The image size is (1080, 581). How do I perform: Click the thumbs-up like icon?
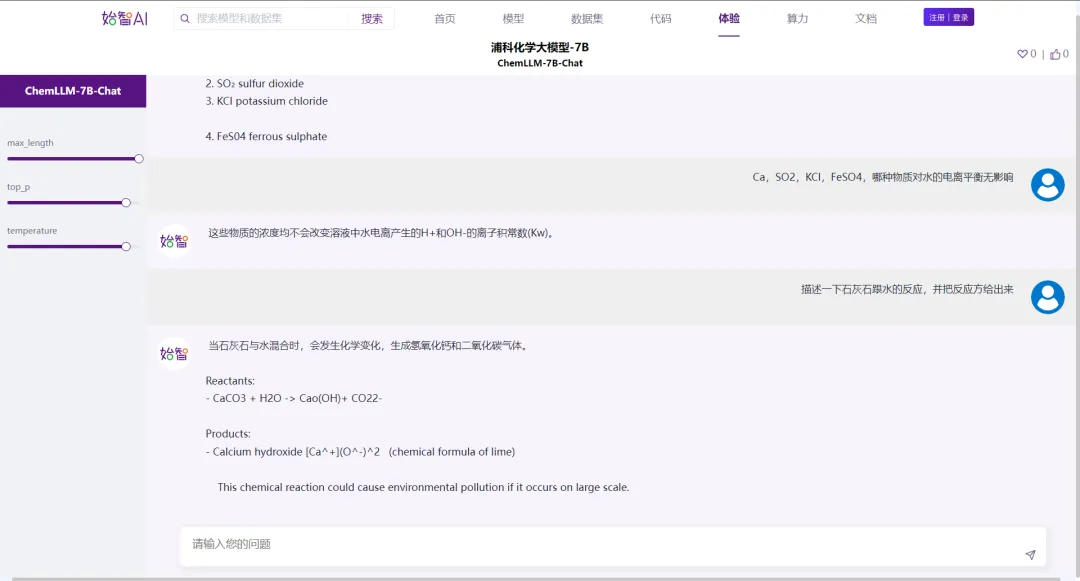coord(1055,54)
